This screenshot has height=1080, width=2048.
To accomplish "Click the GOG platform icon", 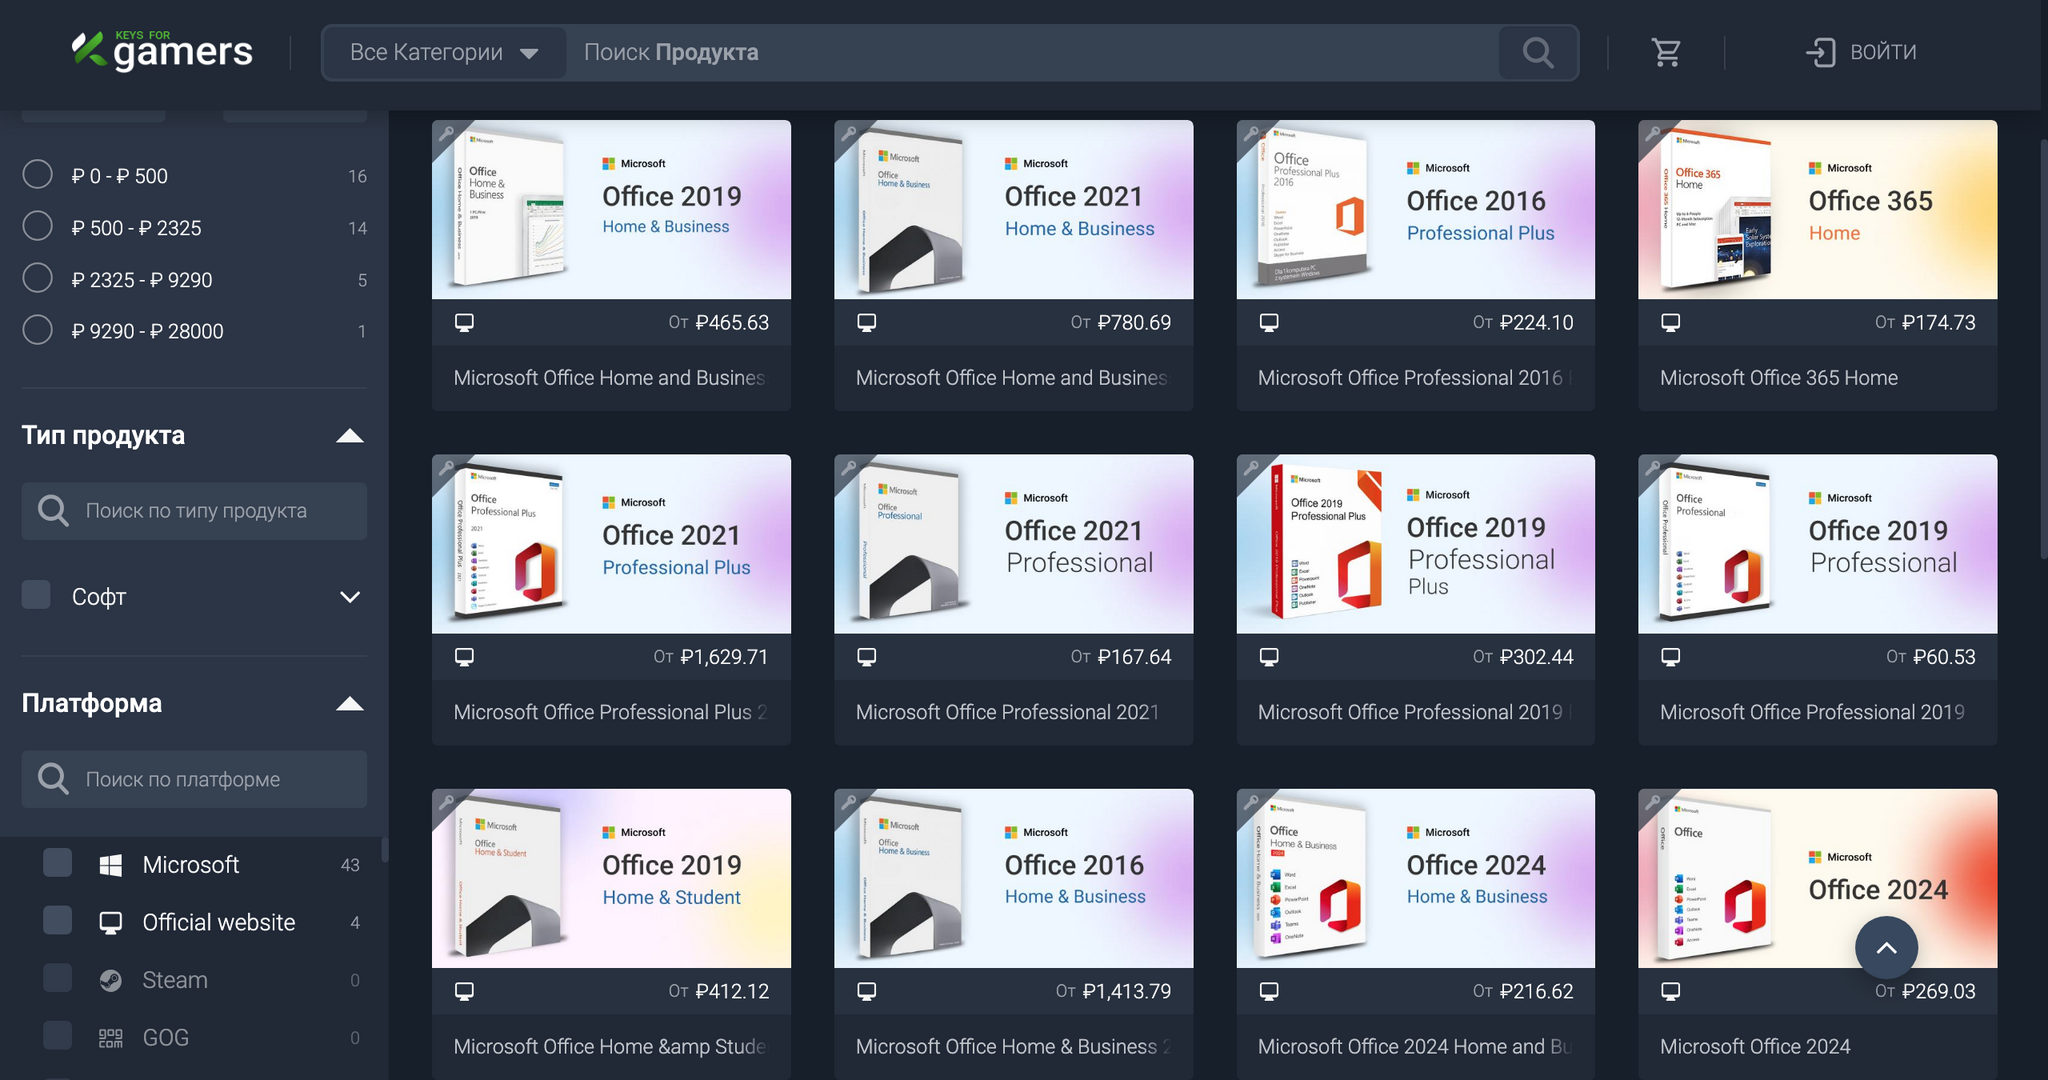I will [x=111, y=1038].
